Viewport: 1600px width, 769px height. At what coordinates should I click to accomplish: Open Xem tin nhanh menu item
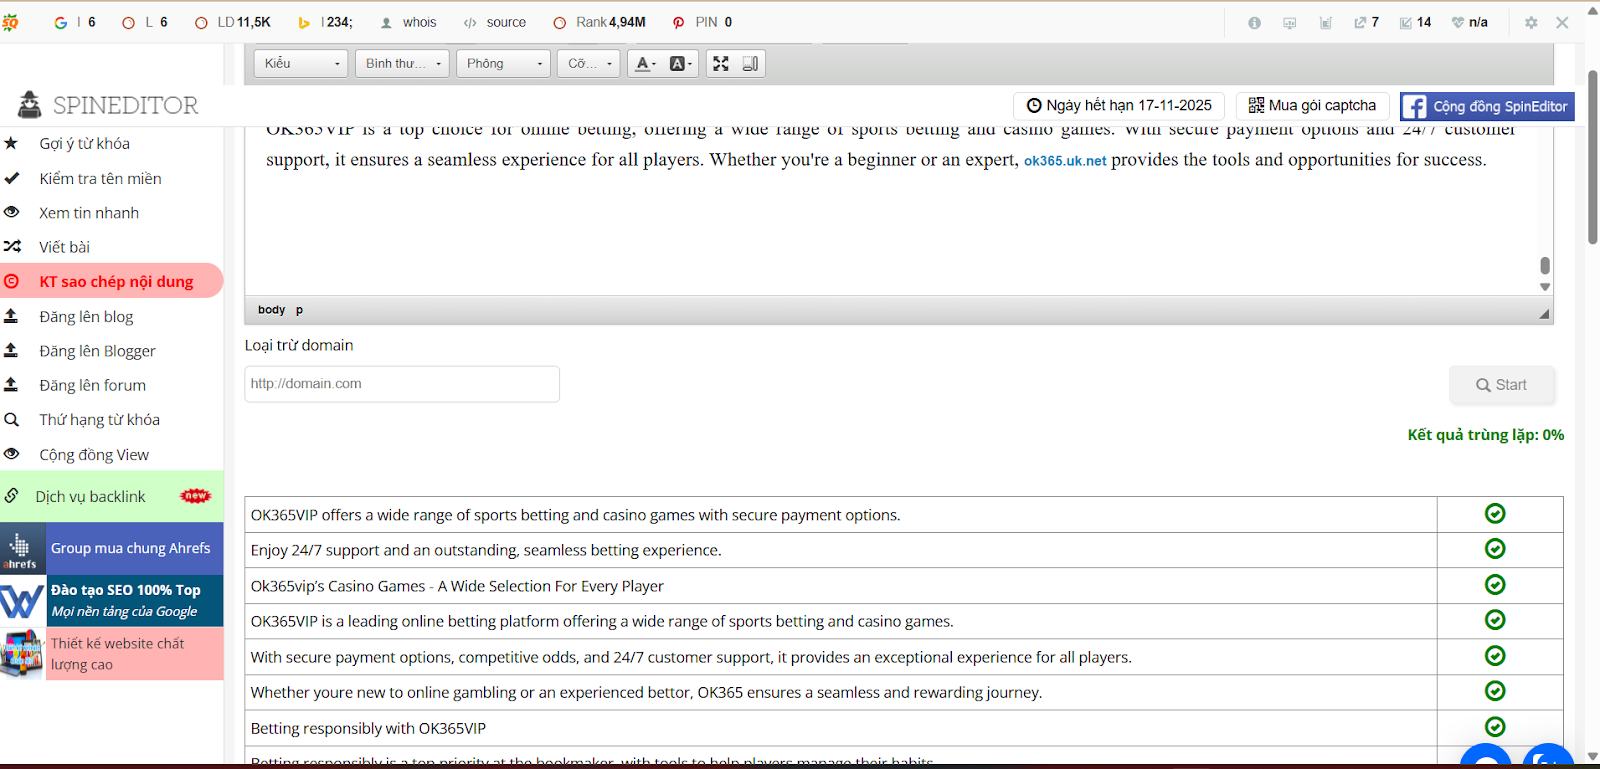click(x=89, y=213)
